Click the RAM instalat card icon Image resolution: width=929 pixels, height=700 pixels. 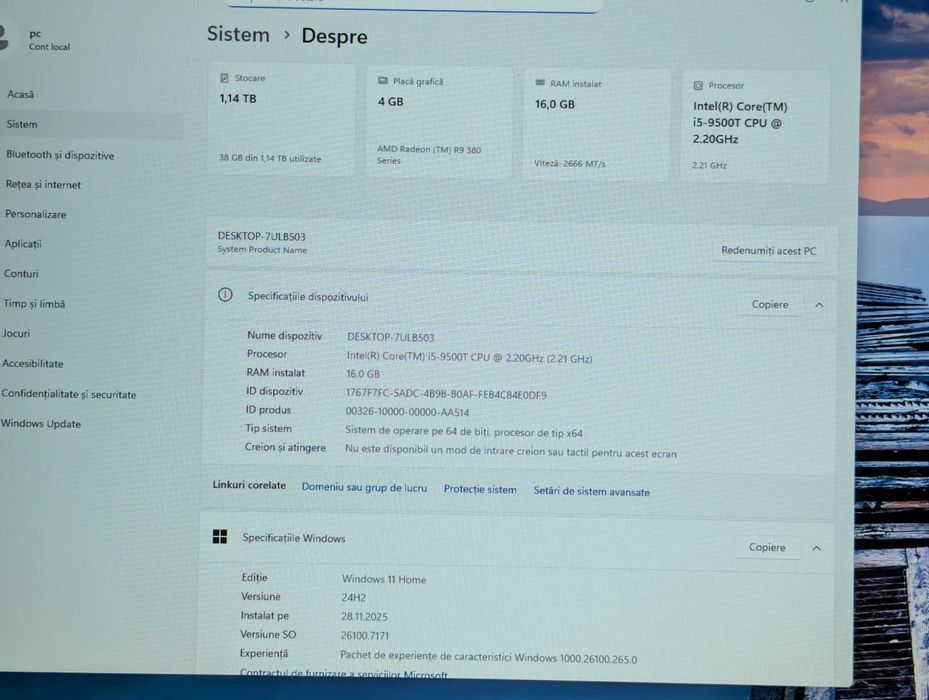point(540,83)
